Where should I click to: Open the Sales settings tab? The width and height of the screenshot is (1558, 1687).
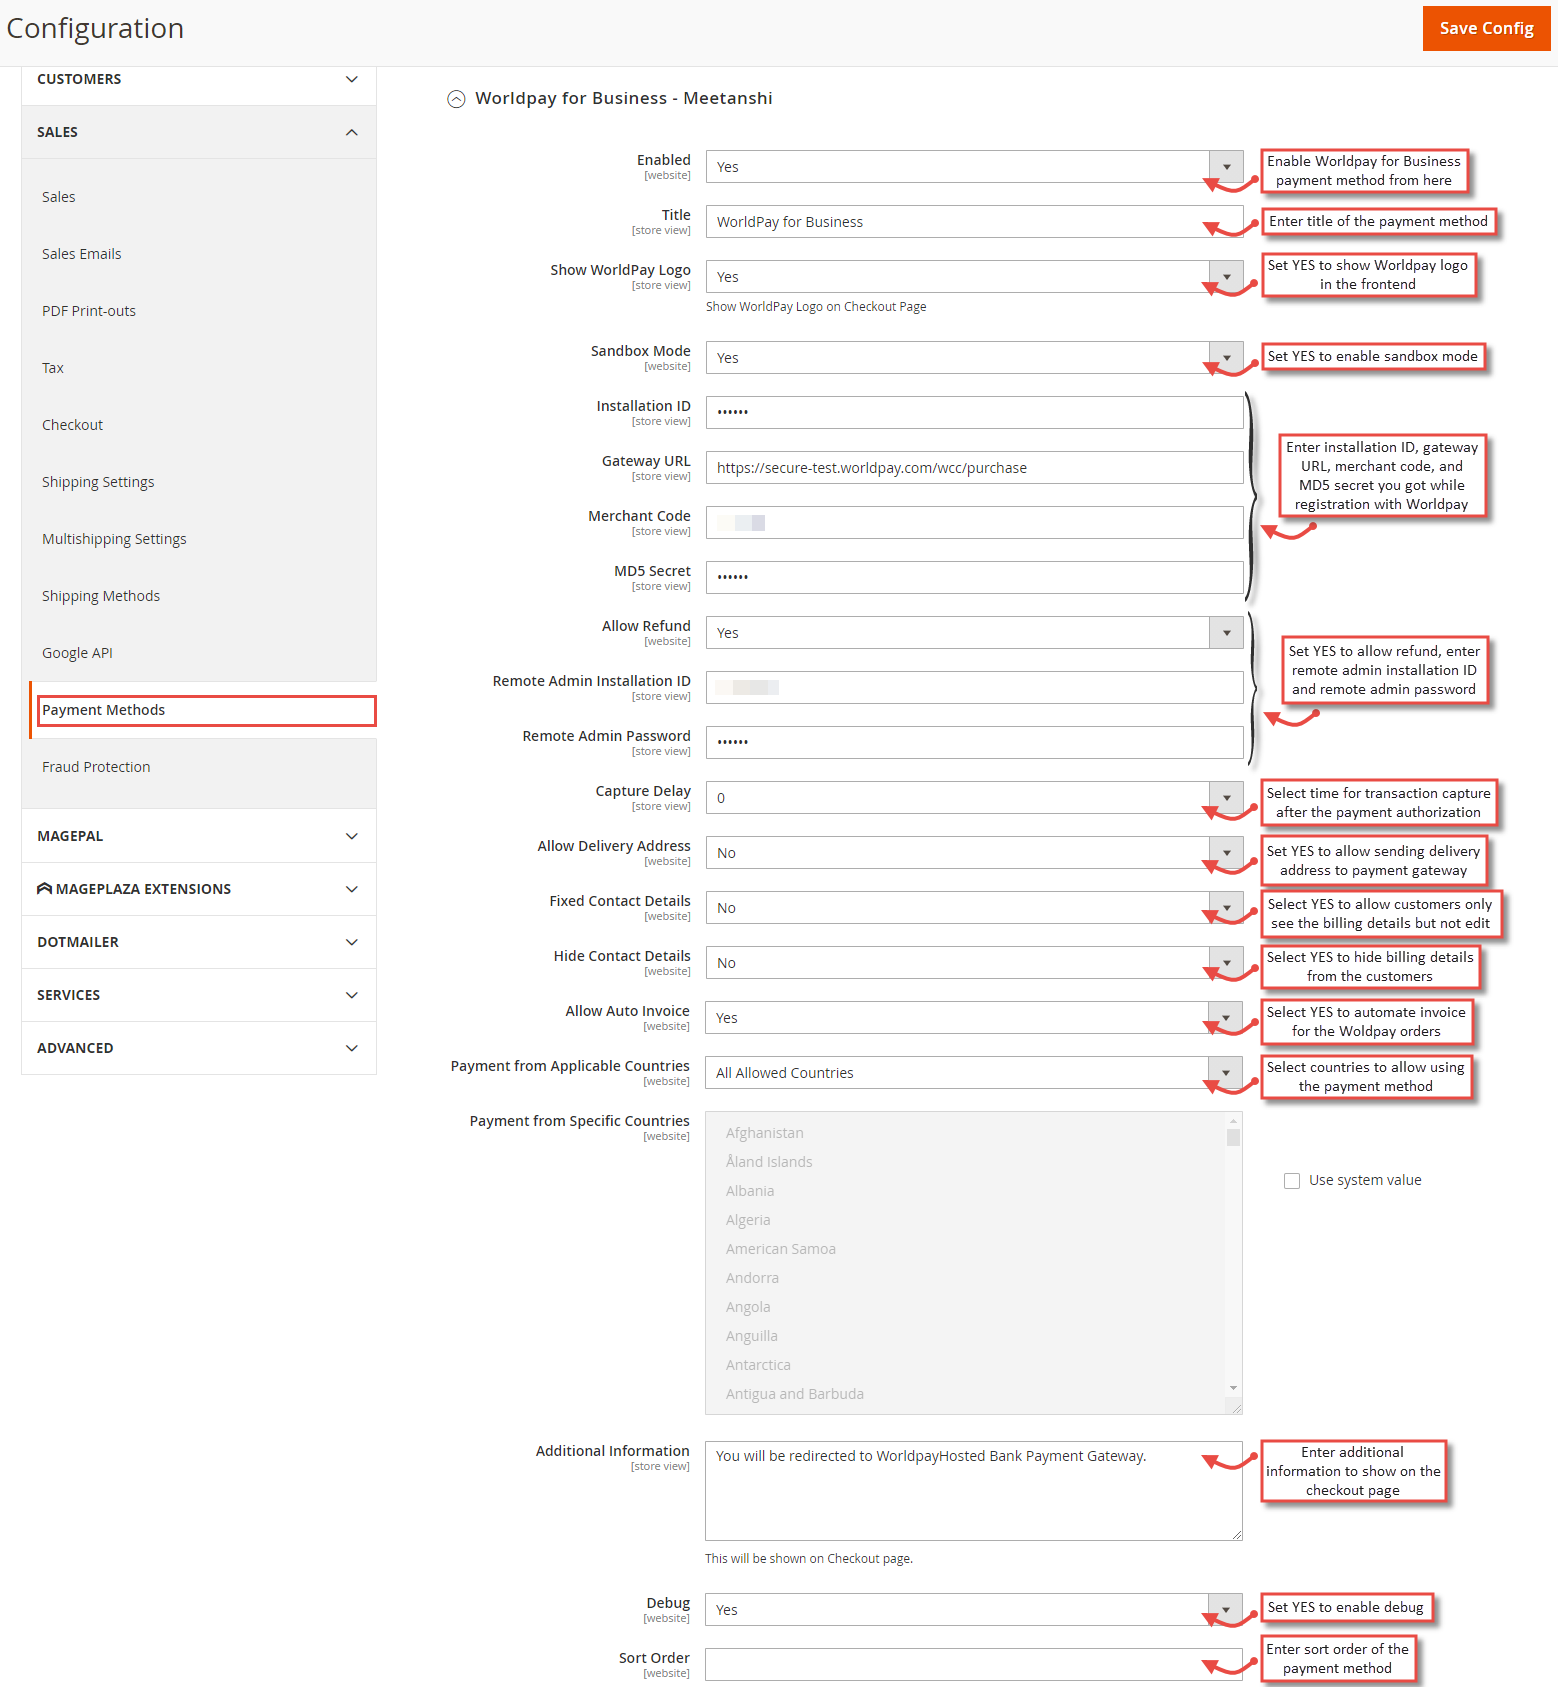[59, 197]
